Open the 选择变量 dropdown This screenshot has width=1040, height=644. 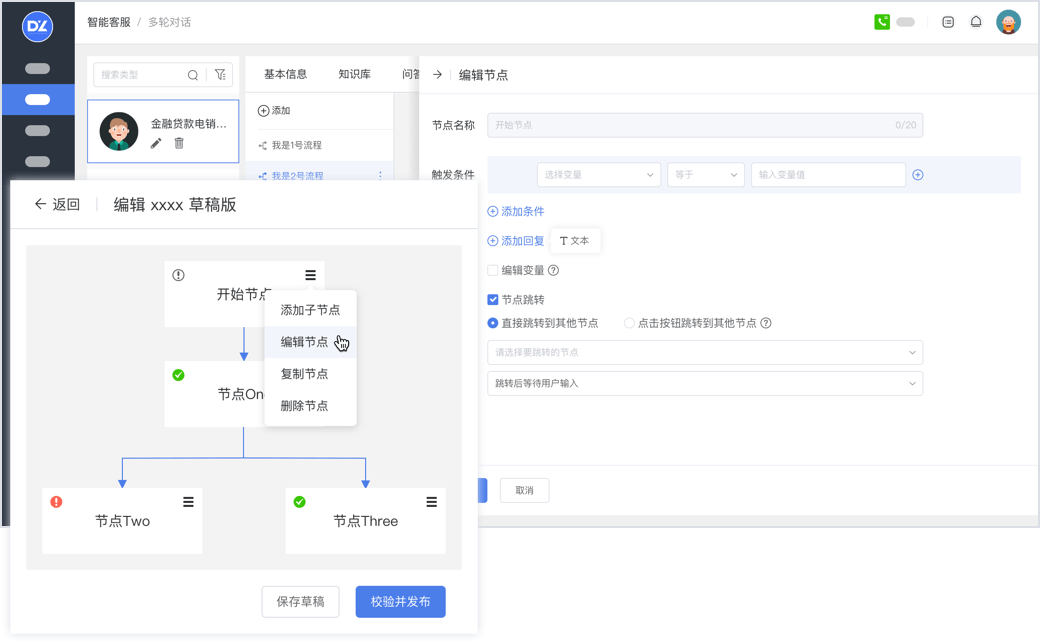click(x=598, y=174)
